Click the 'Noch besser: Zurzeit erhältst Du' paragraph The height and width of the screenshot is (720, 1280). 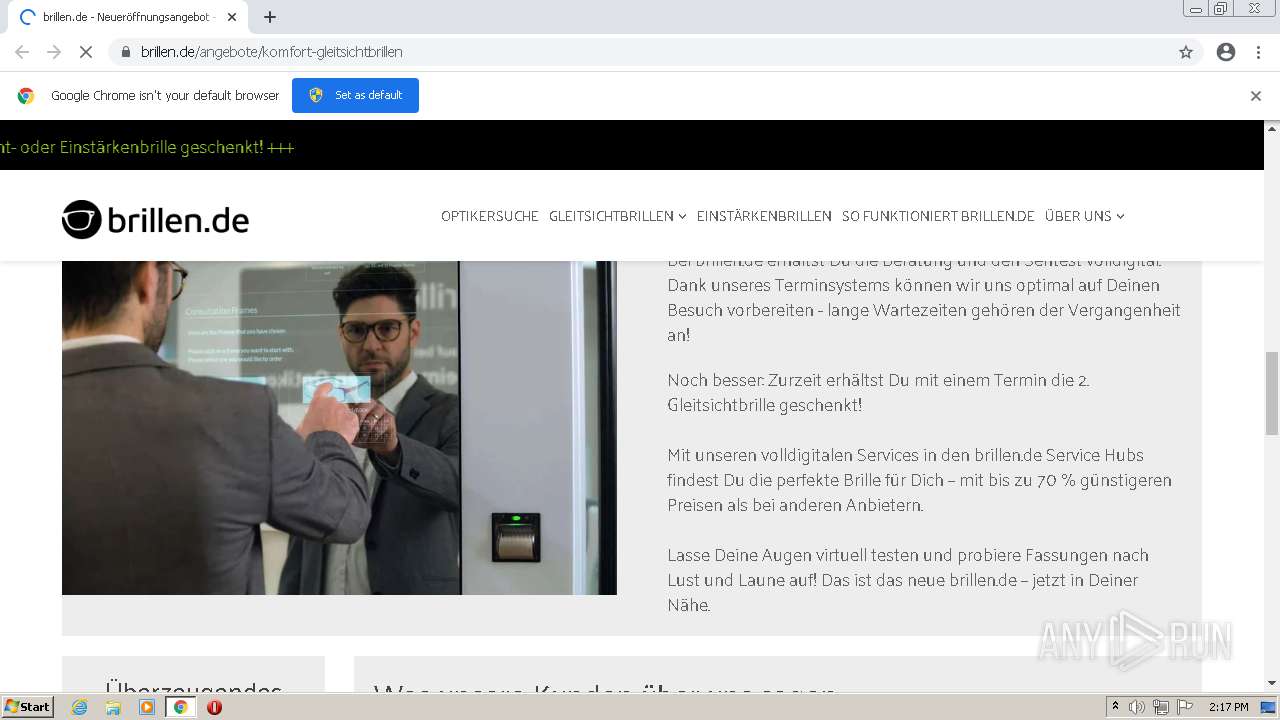click(x=878, y=392)
